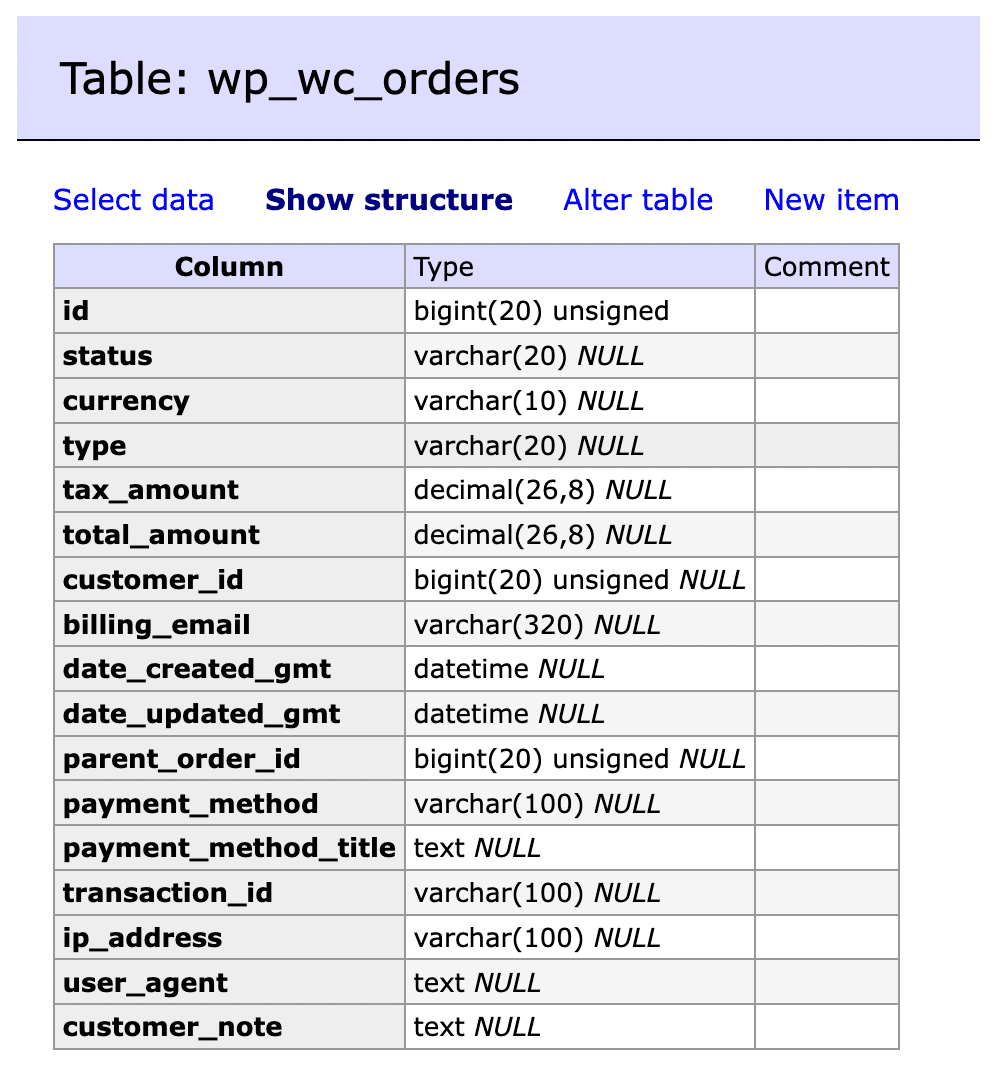Select the payment_method_title column name
Screen dimensions: 1000x1080
pyautogui.click(x=229, y=847)
